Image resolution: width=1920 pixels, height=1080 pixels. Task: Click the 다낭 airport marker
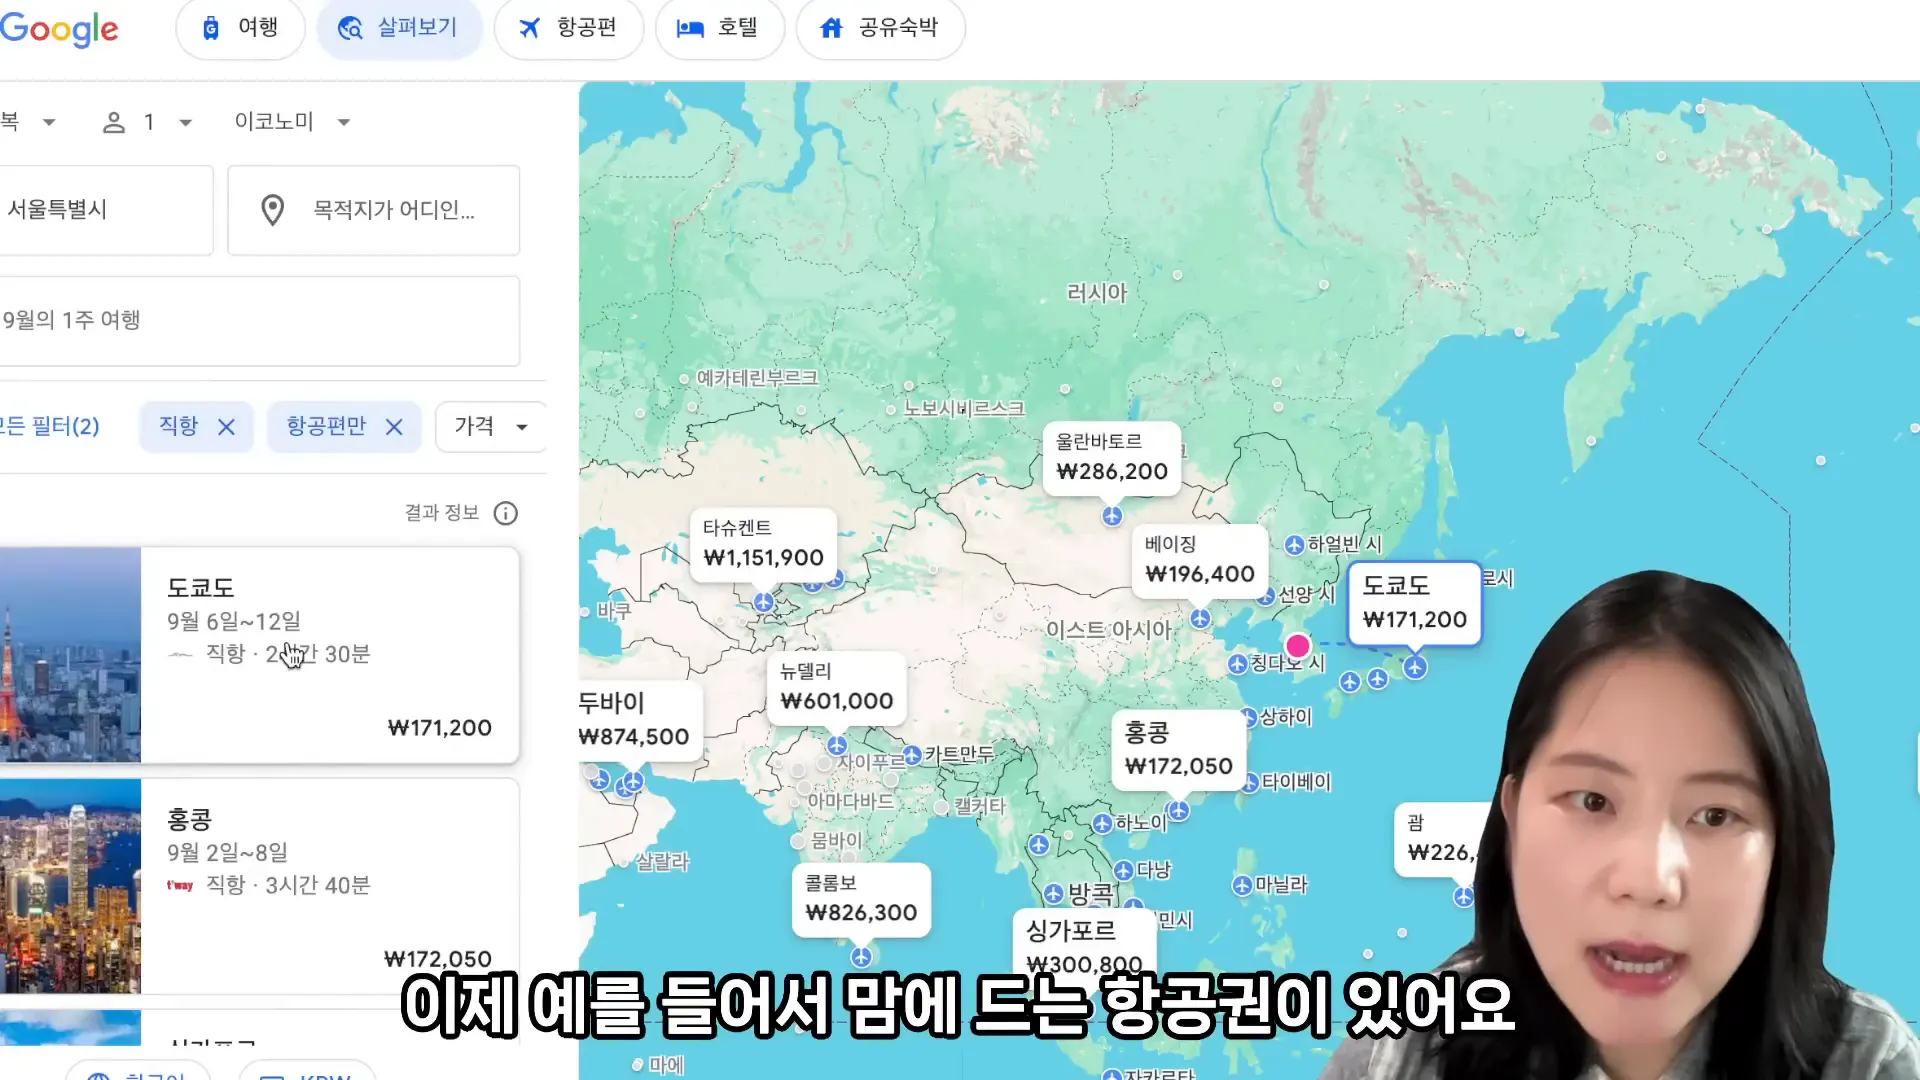(x=1123, y=871)
